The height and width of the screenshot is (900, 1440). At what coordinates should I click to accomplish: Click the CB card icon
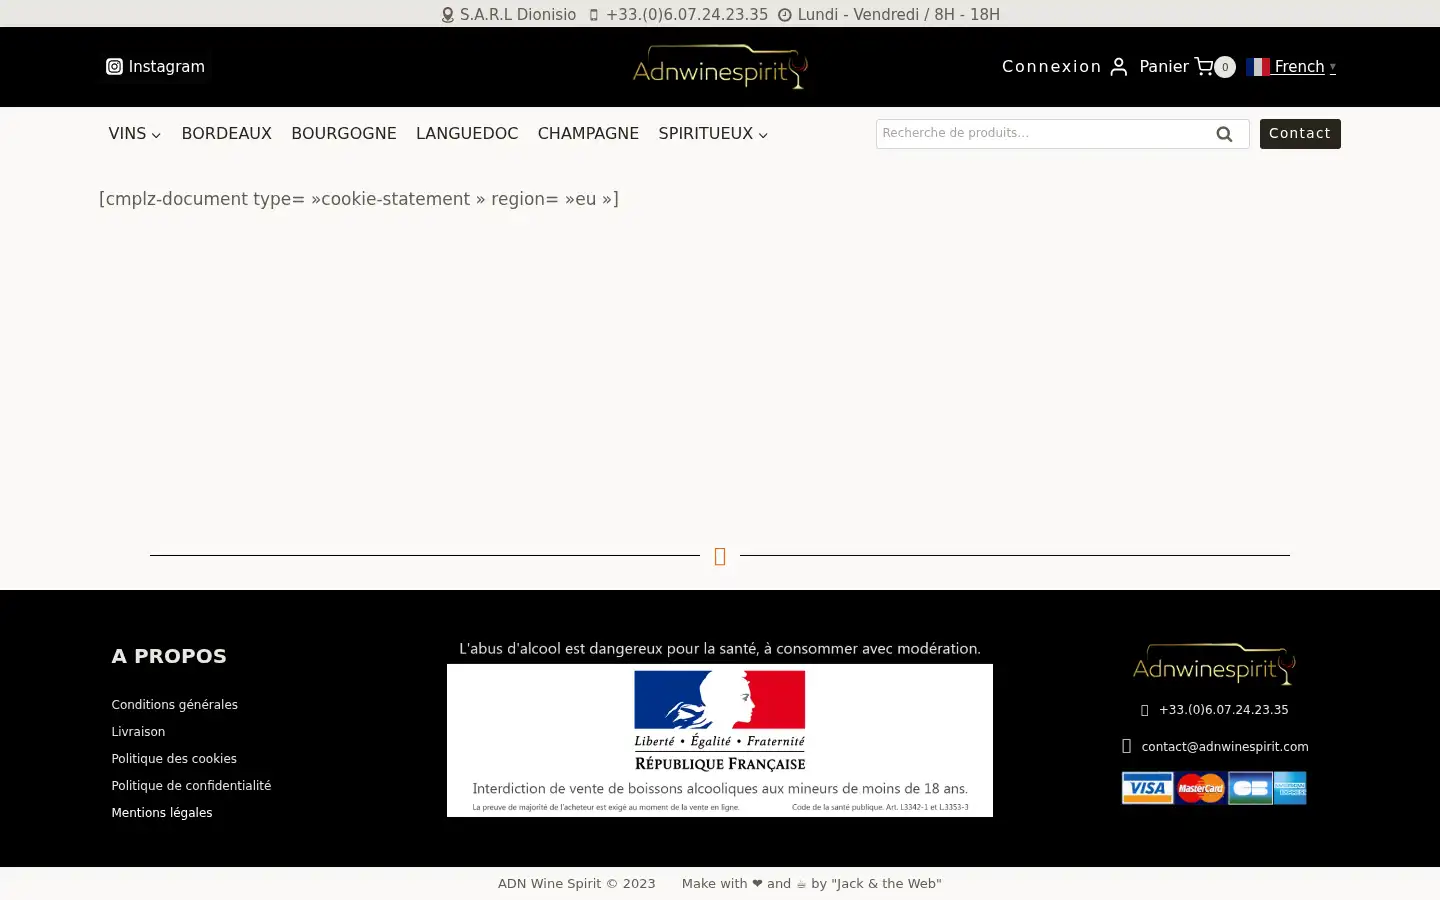[1250, 788]
